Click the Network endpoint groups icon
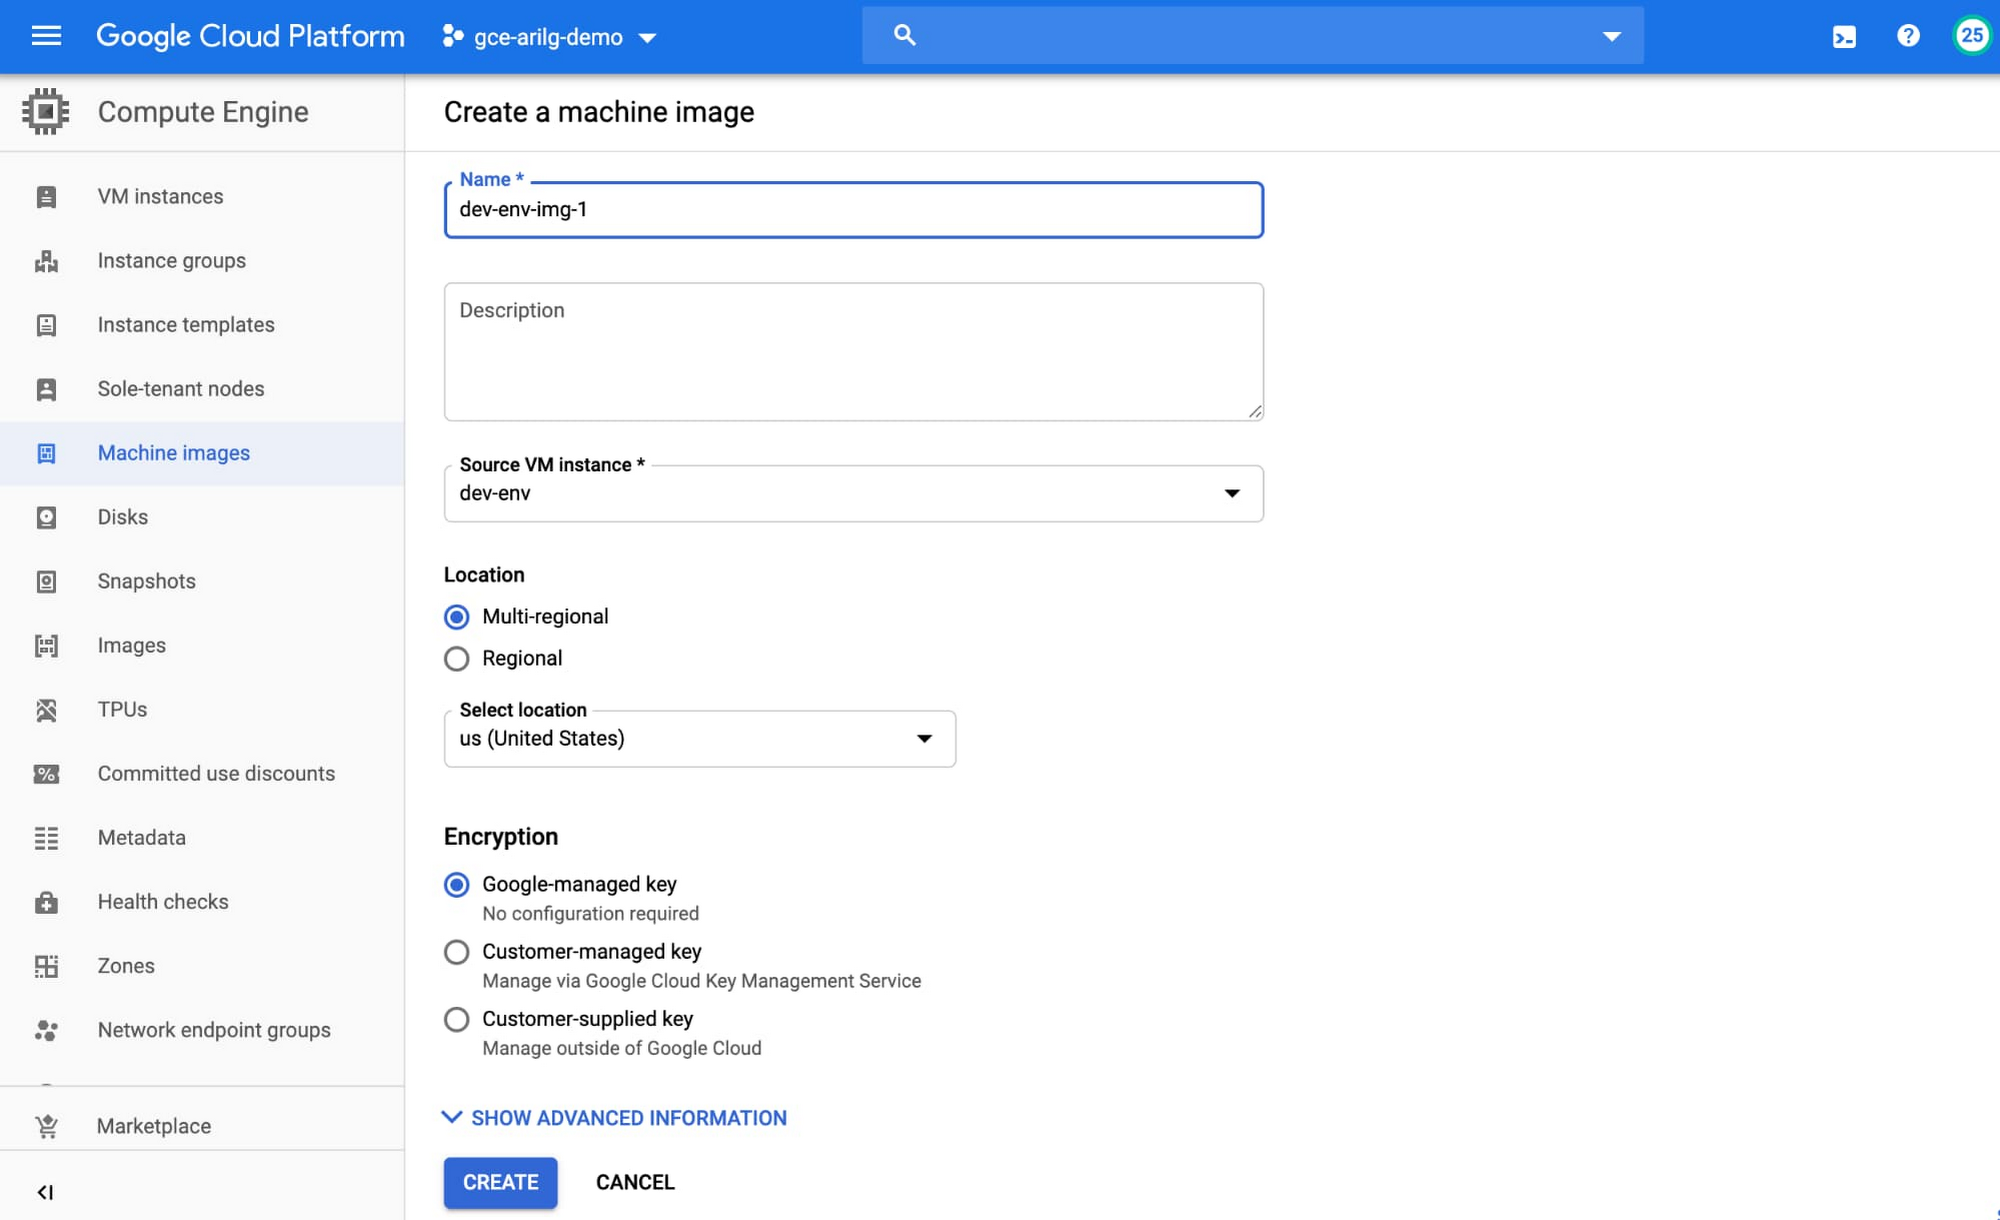Image resolution: width=2000 pixels, height=1220 pixels. point(46,1030)
